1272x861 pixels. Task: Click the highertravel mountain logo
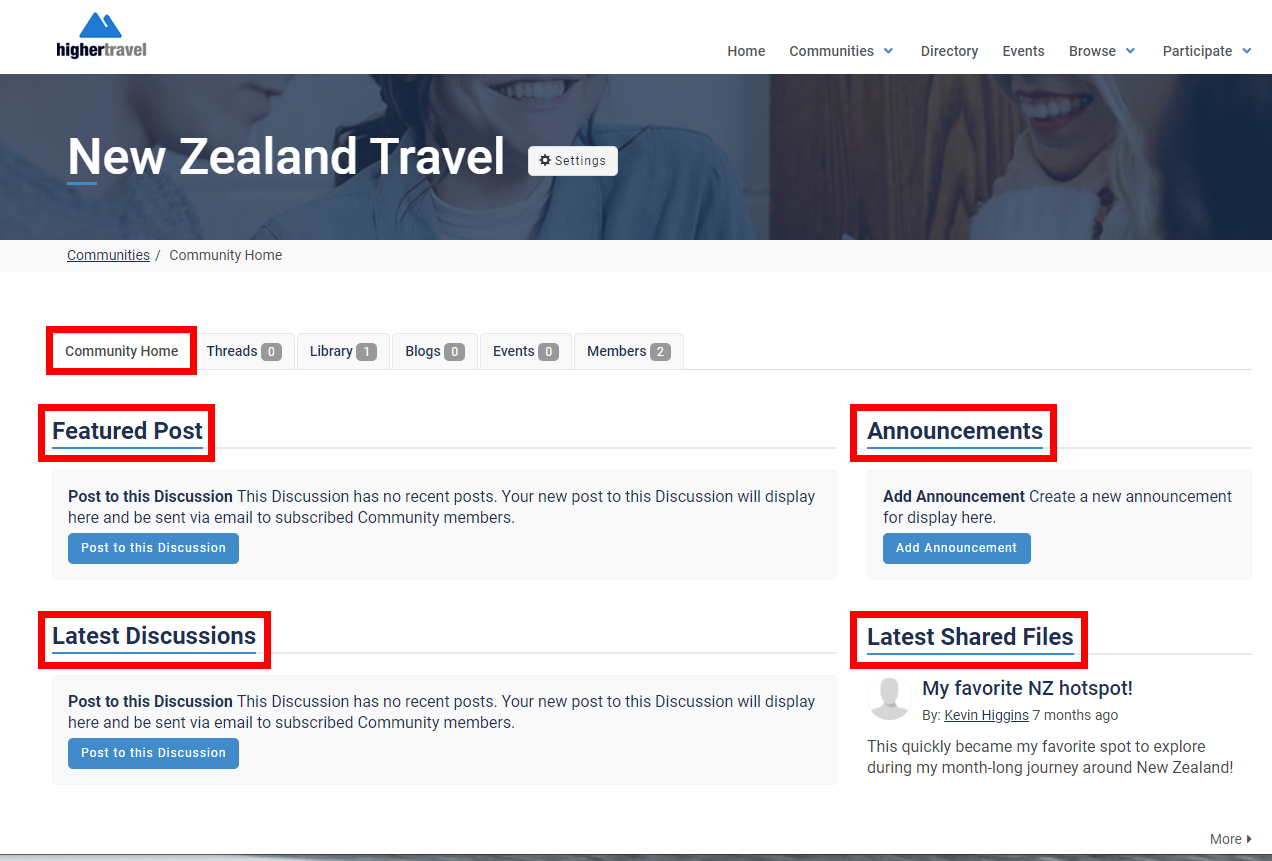coord(101,35)
